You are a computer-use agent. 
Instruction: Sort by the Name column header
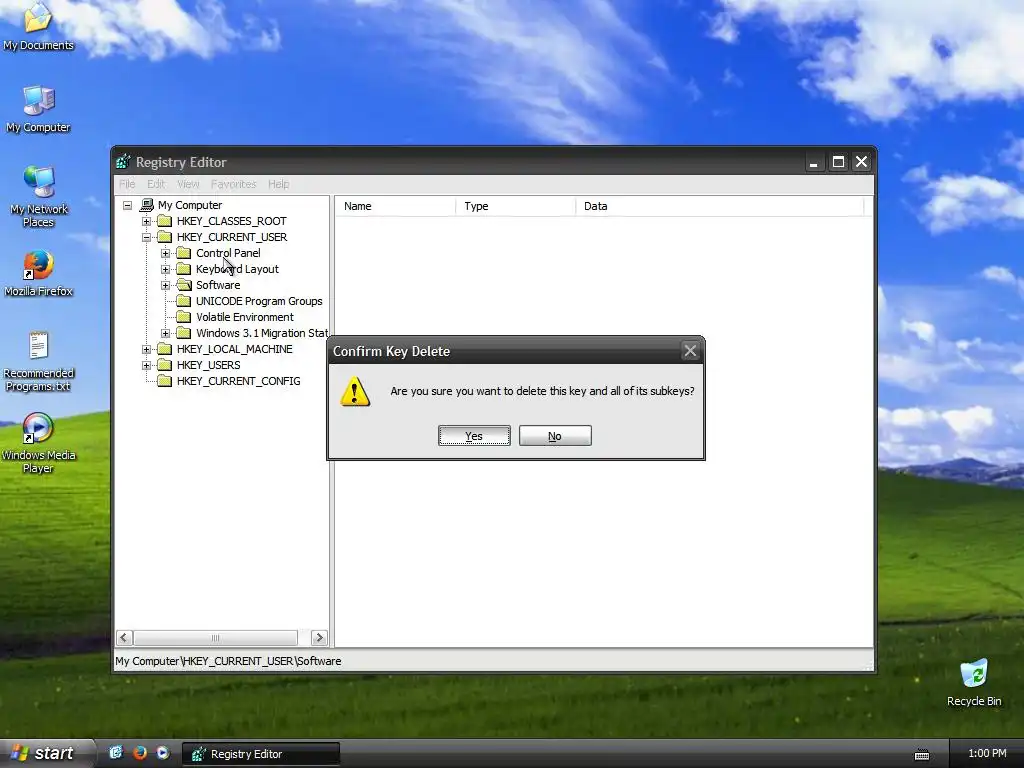click(x=395, y=206)
